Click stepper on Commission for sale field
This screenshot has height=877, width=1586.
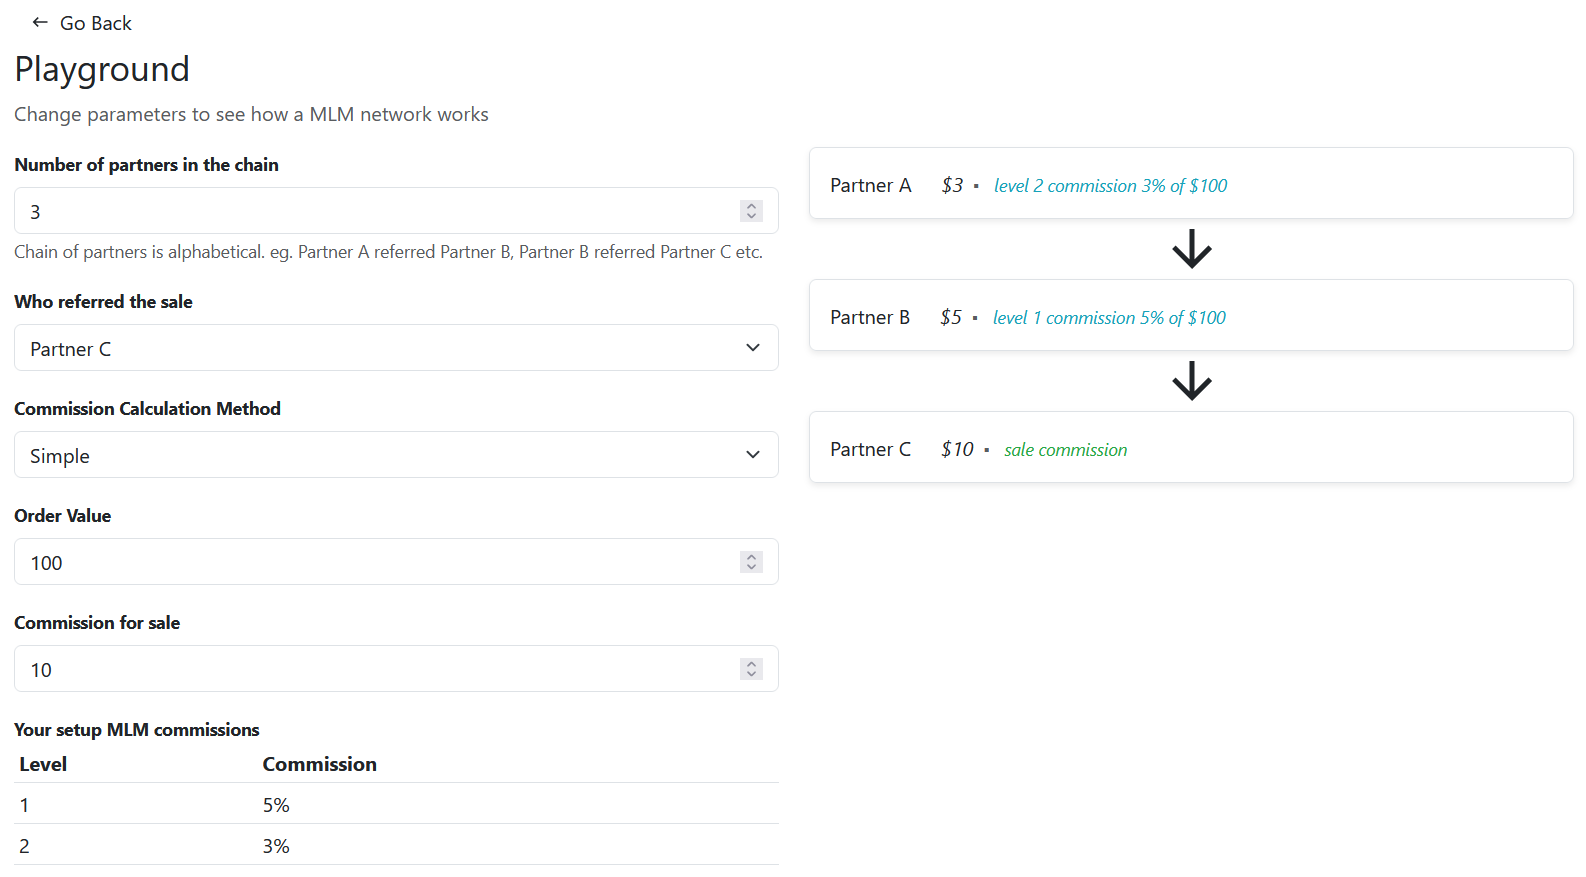pos(751,669)
